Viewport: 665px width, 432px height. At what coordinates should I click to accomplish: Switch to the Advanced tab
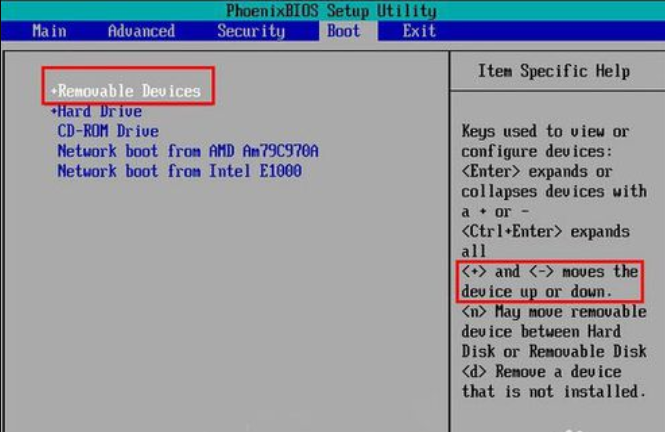141,31
